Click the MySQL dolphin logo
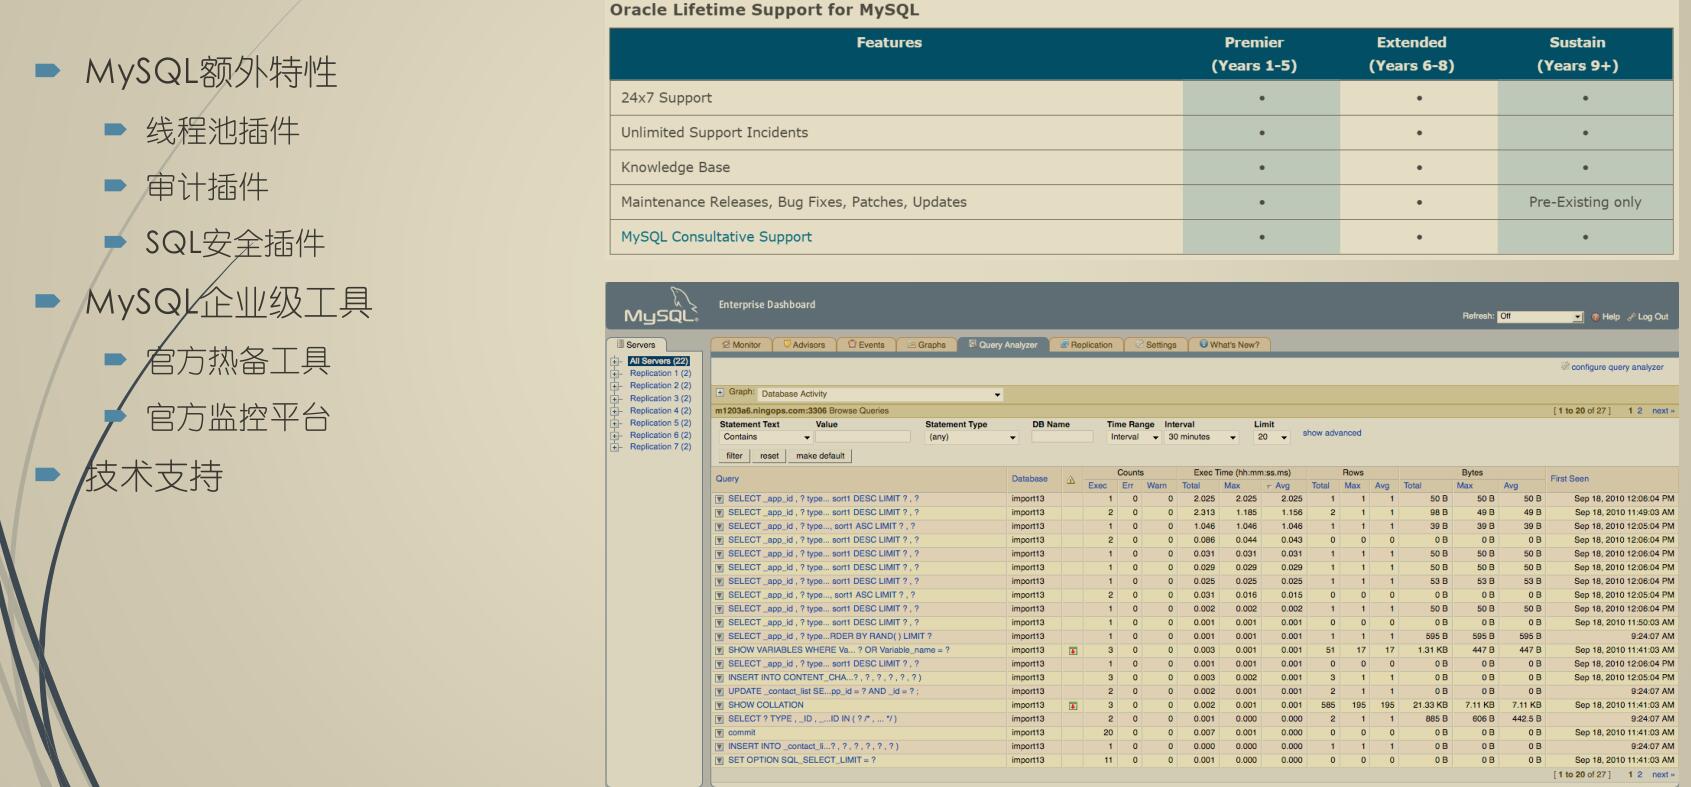 click(x=660, y=306)
